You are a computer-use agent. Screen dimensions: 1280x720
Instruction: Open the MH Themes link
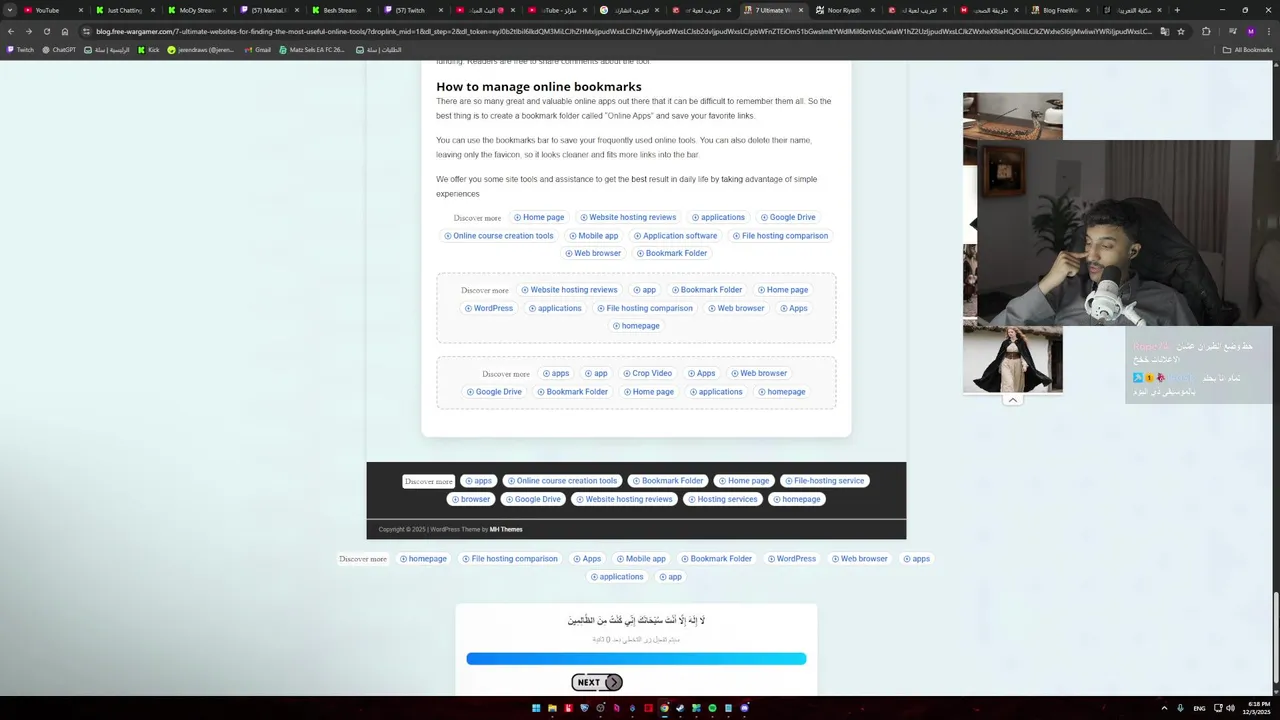tap(506, 530)
